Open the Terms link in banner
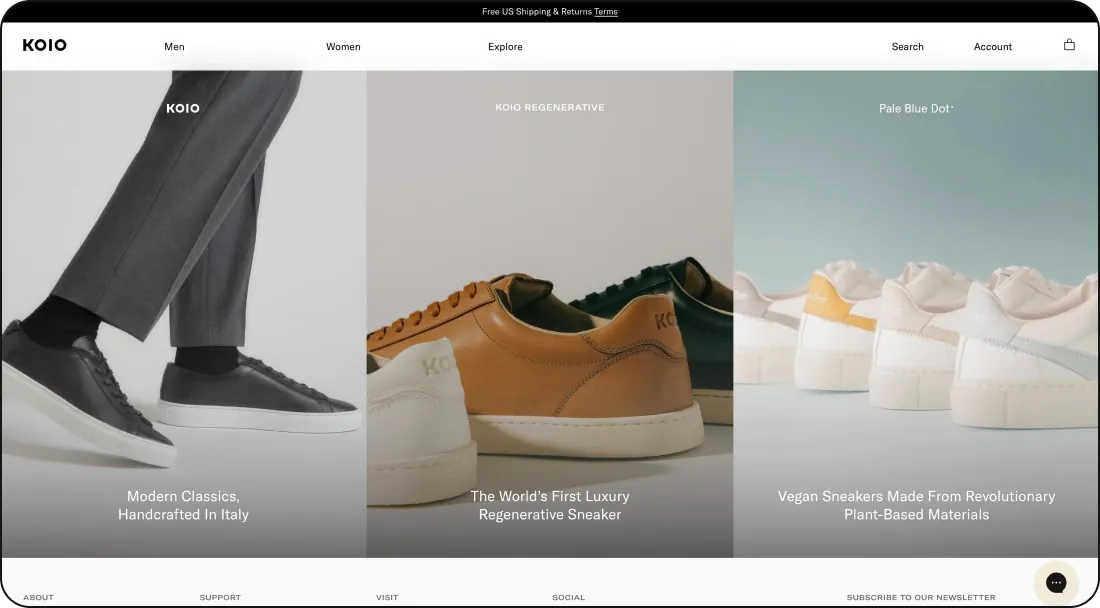This screenshot has width=1100, height=608. point(605,11)
